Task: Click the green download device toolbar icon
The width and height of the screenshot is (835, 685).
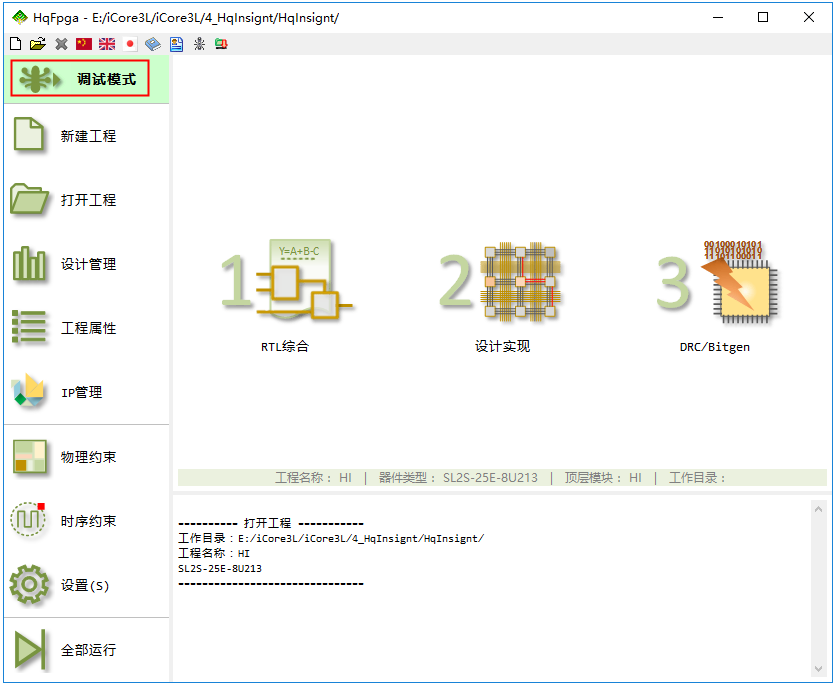Action: [221, 44]
